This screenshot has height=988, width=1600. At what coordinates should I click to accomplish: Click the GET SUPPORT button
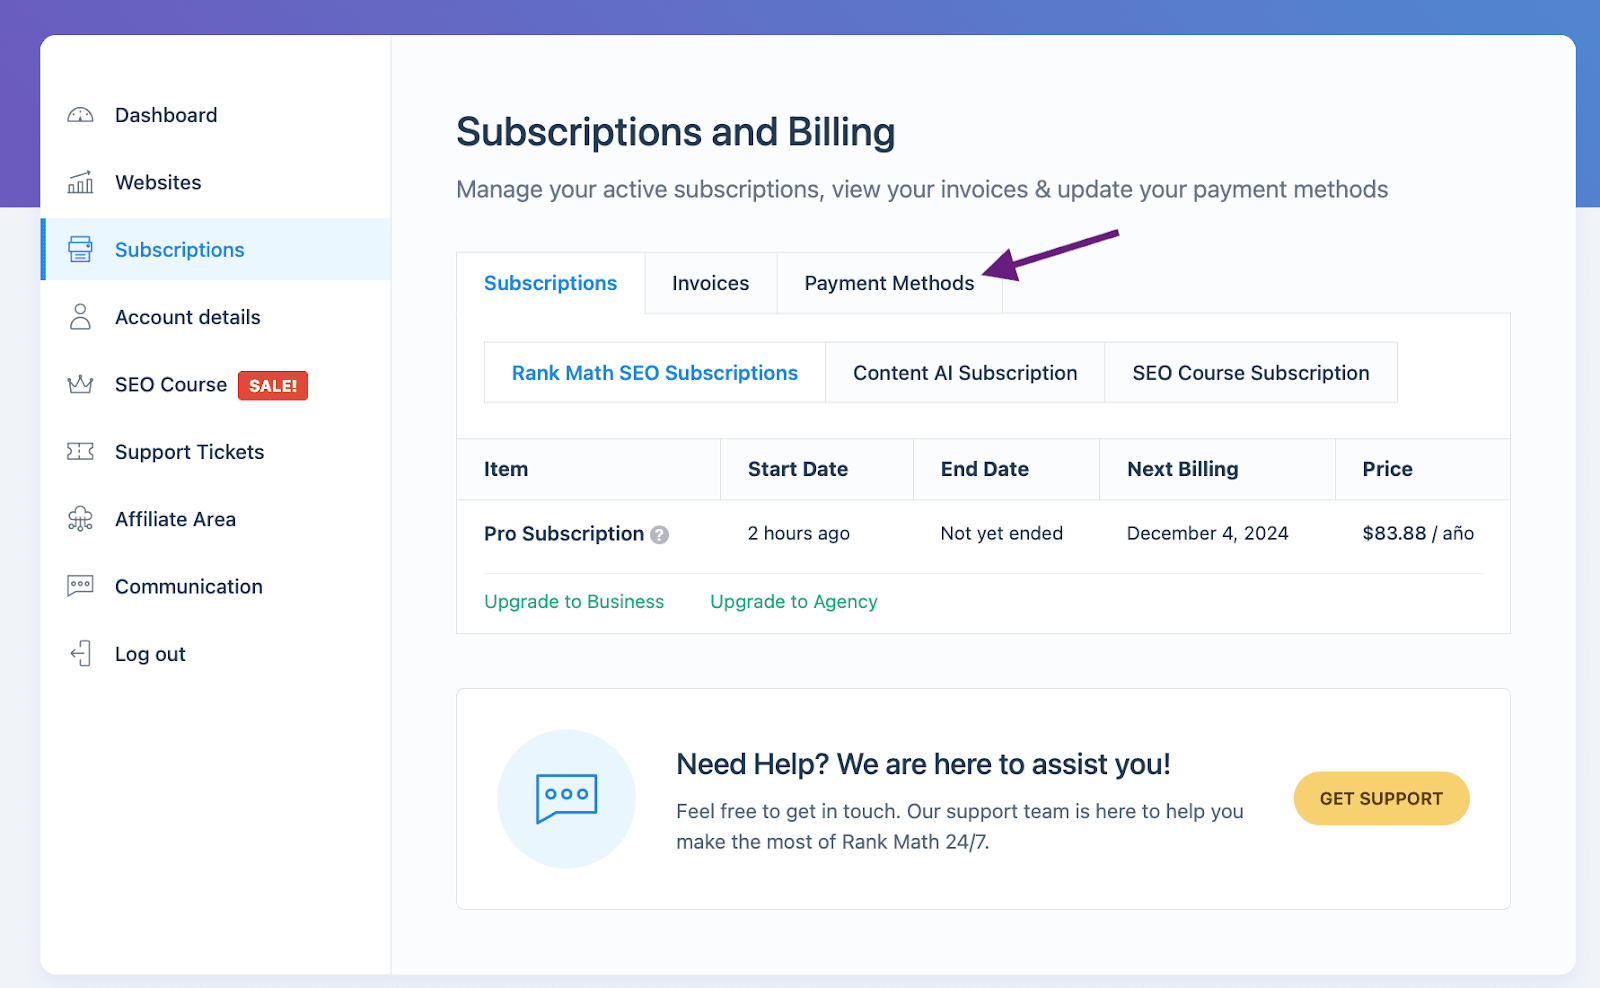[1381, 798]
